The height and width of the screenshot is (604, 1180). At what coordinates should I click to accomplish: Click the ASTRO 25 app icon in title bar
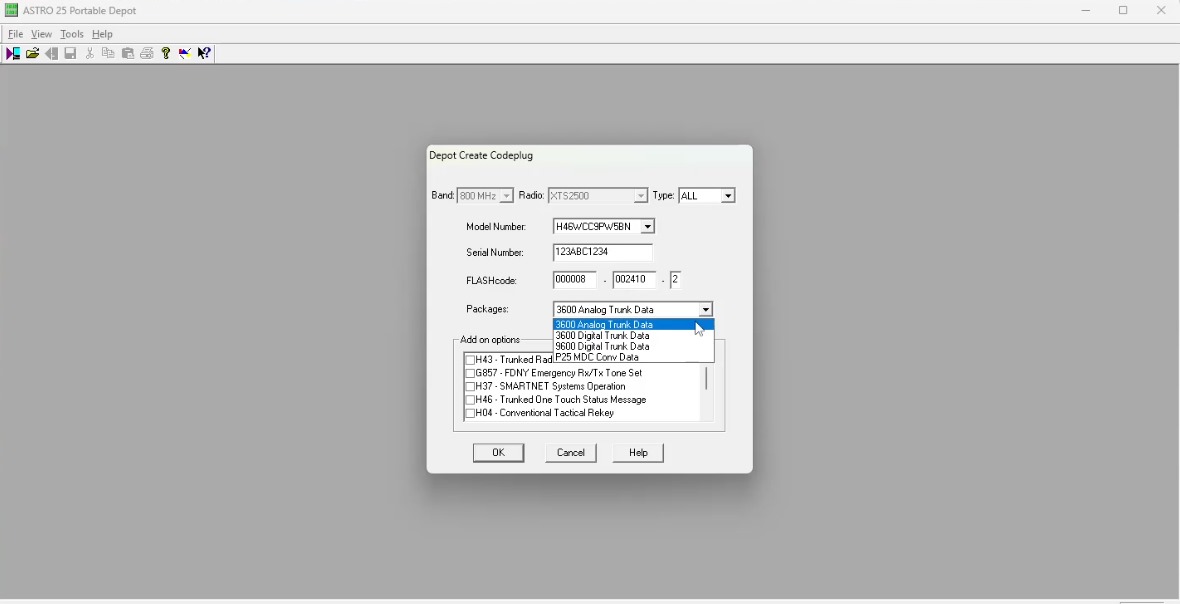tap(11, 11)
